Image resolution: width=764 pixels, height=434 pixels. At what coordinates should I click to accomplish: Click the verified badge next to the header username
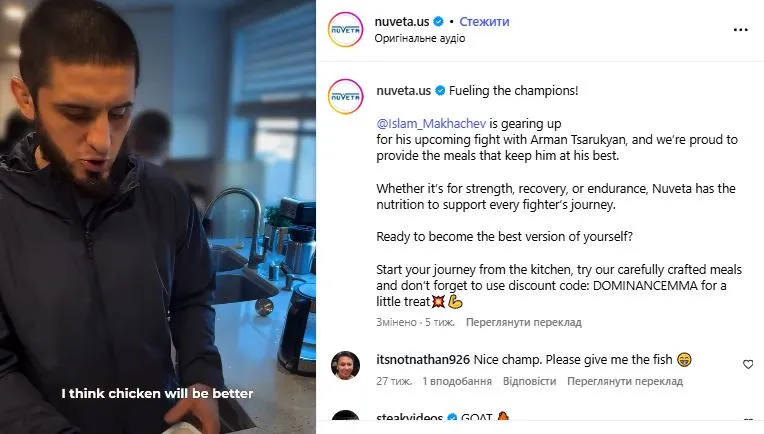click(x=439, y=21)
